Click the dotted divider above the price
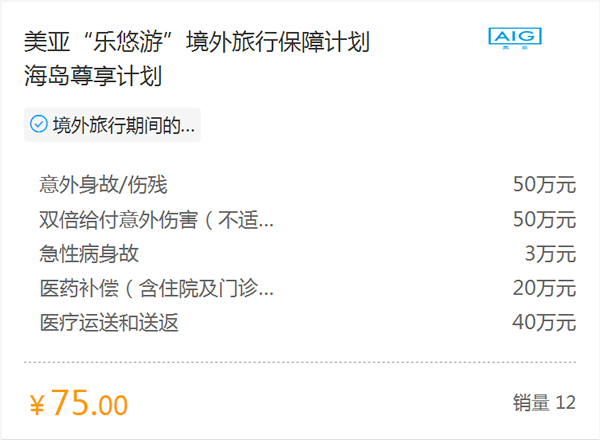 [x=300, y=362]
